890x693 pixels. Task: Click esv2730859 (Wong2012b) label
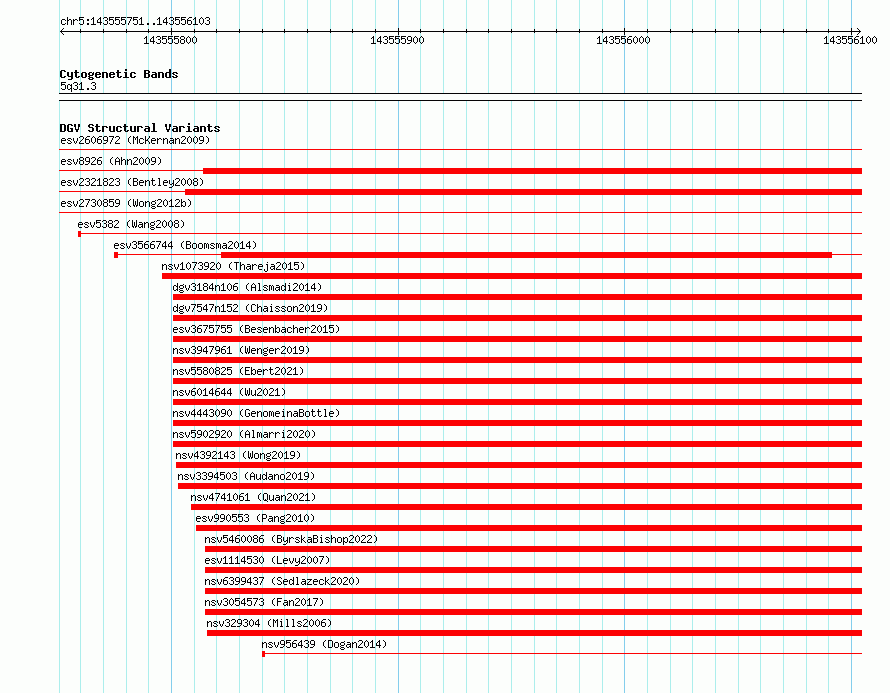[126, 203]
